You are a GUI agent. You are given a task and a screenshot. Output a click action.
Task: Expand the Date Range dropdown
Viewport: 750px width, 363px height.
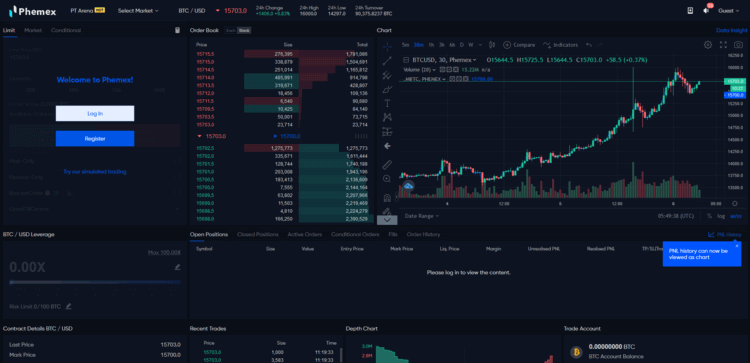pyautogui.click(x=421, y=216)
